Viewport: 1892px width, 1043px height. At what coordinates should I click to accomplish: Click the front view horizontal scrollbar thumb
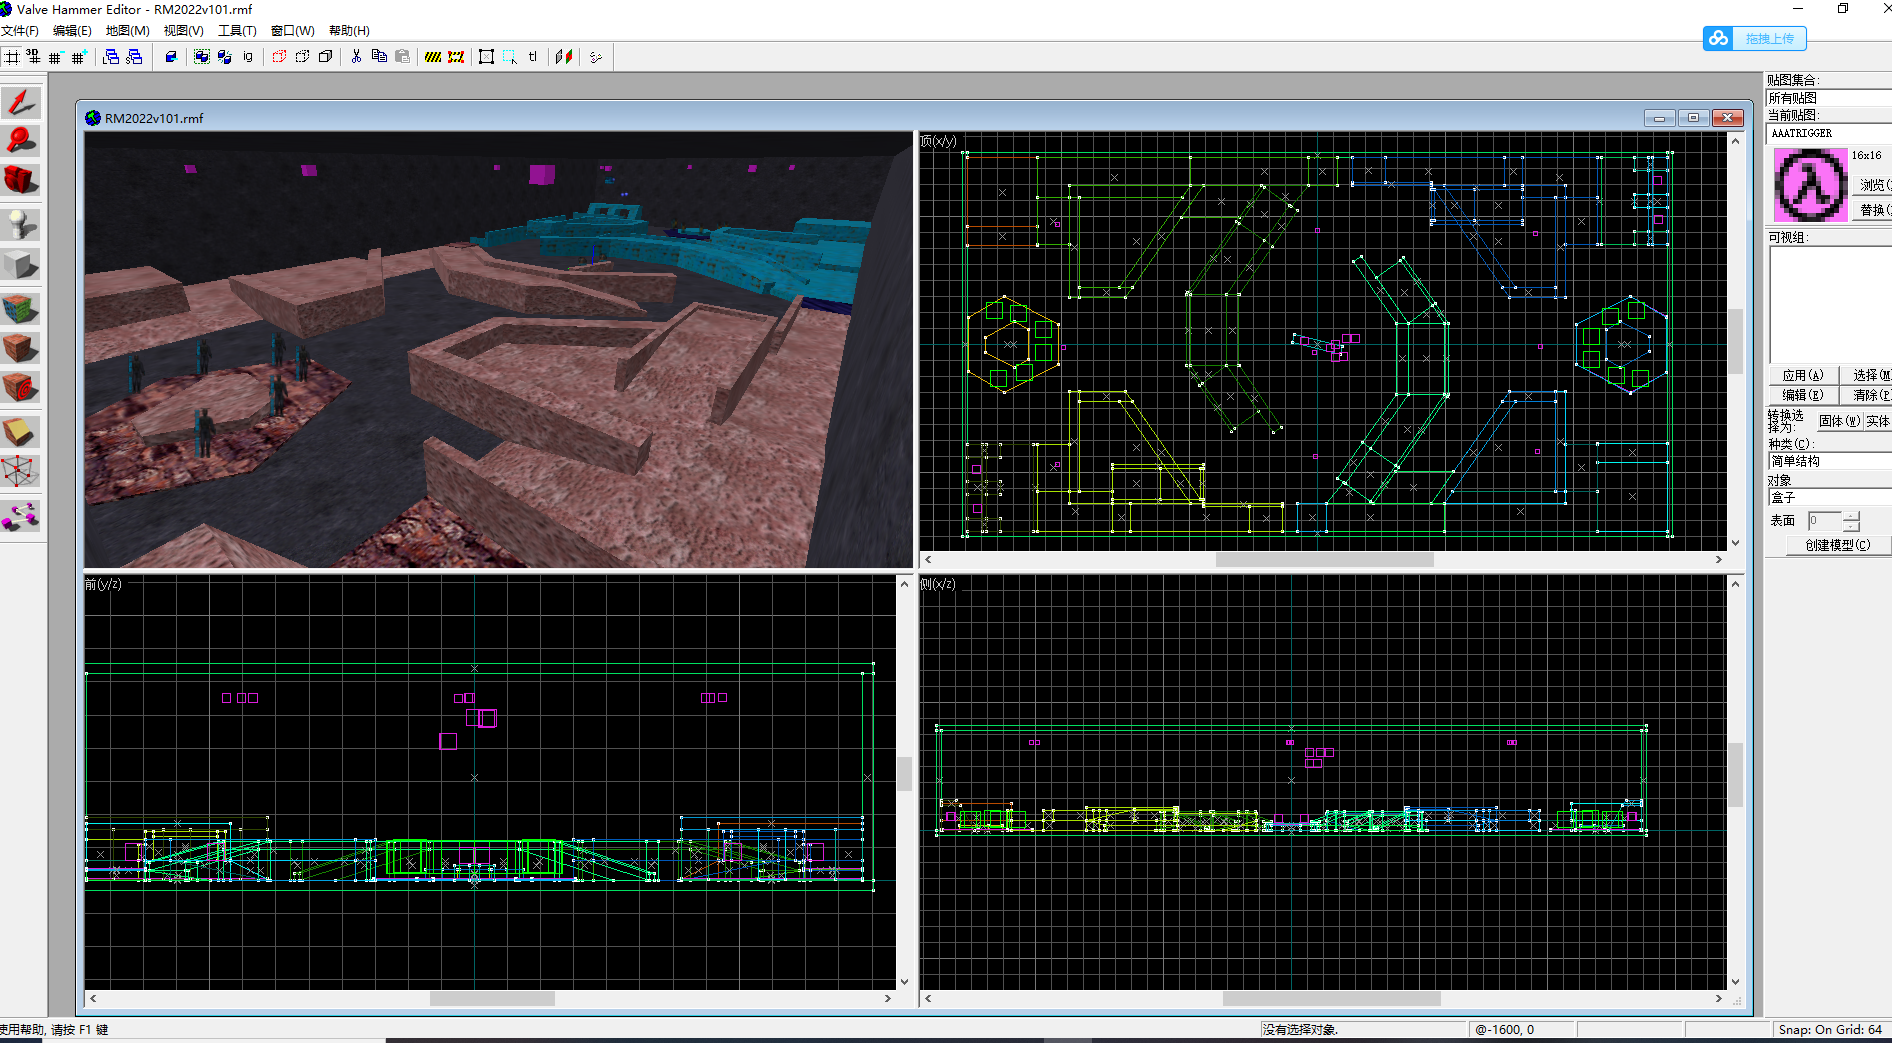pos(492,998)
